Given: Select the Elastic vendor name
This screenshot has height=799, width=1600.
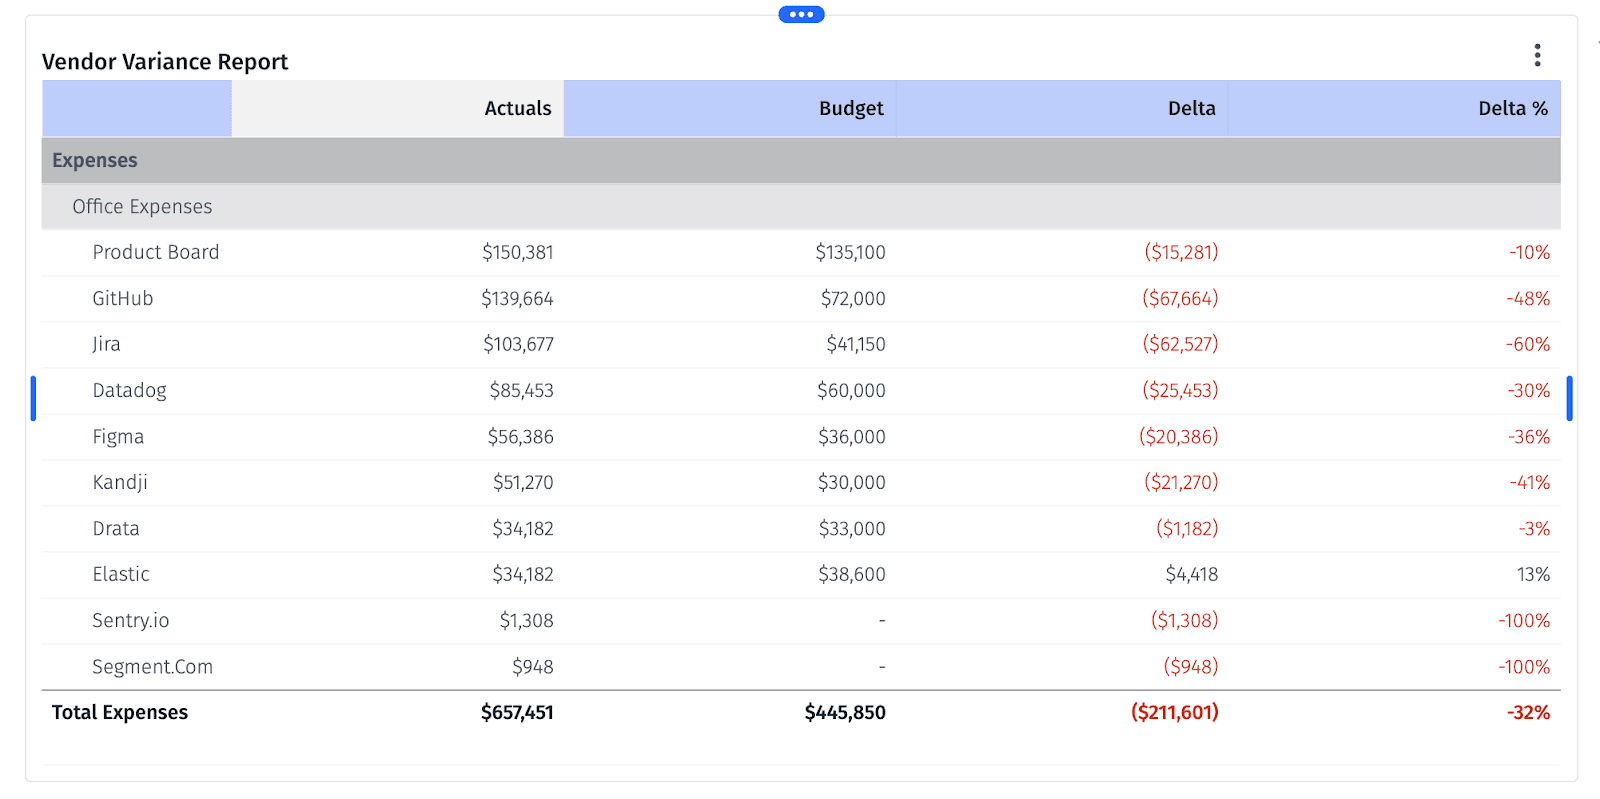Looking at the screenshot, I should tap(121, 574).
